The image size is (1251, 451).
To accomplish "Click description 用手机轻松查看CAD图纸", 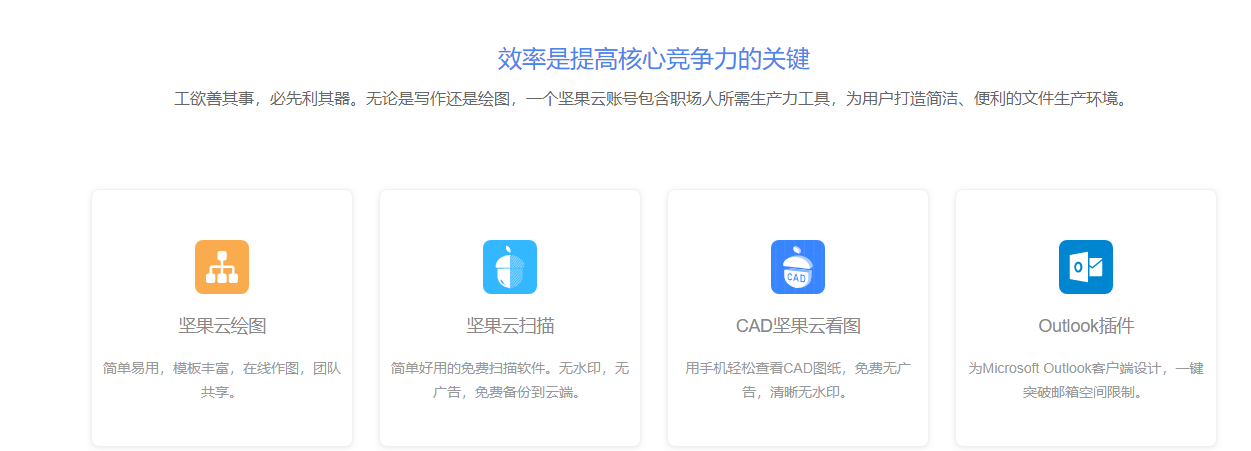I will (x=798, y=380).
